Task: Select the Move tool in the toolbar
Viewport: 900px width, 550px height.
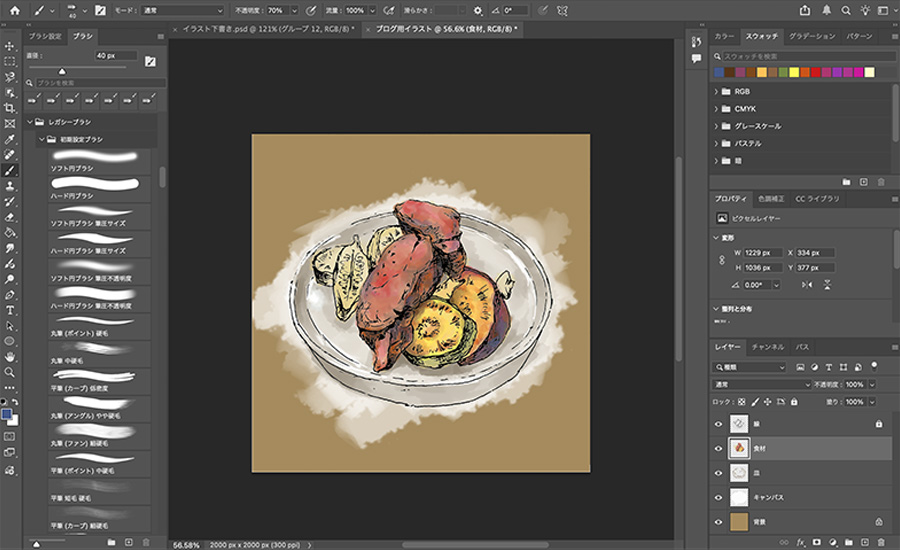Action: click(9, 46)
